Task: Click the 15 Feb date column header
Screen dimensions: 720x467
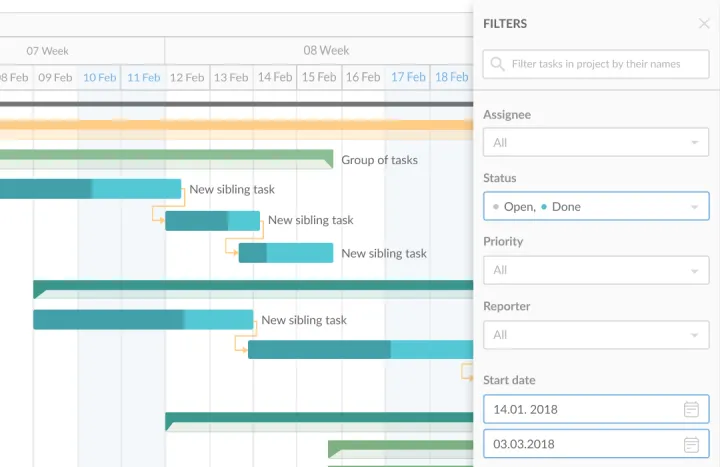Action: 319,77
